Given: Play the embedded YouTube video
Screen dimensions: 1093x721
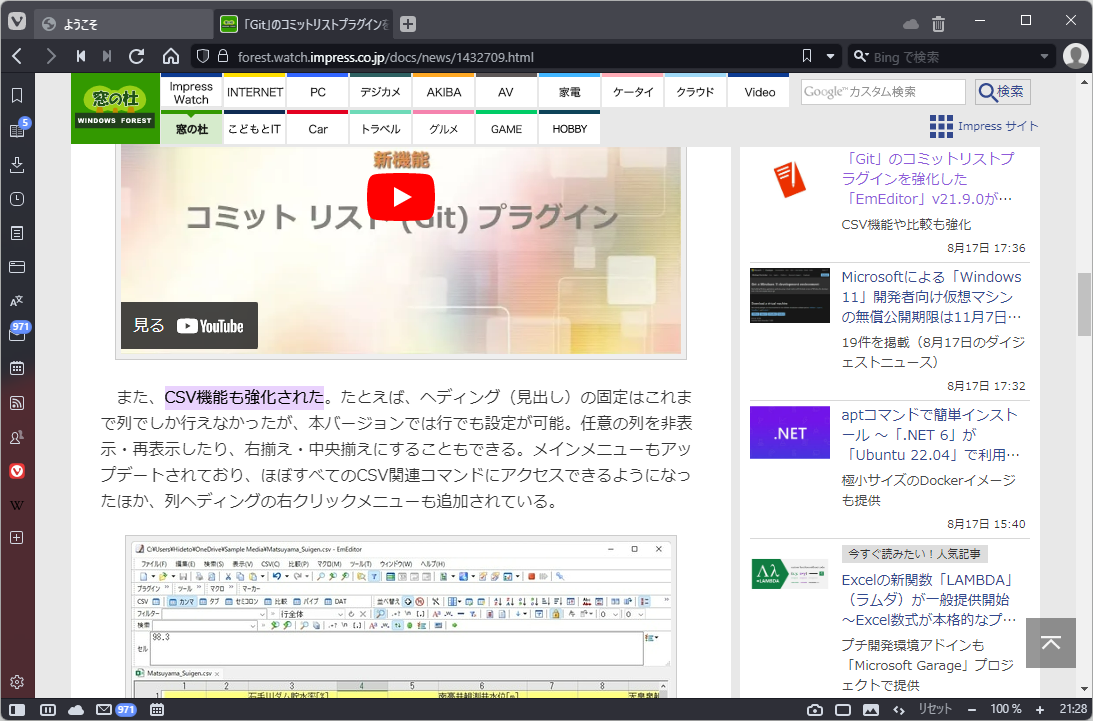Looking at the screenshot, I should (x=401, y=197).
